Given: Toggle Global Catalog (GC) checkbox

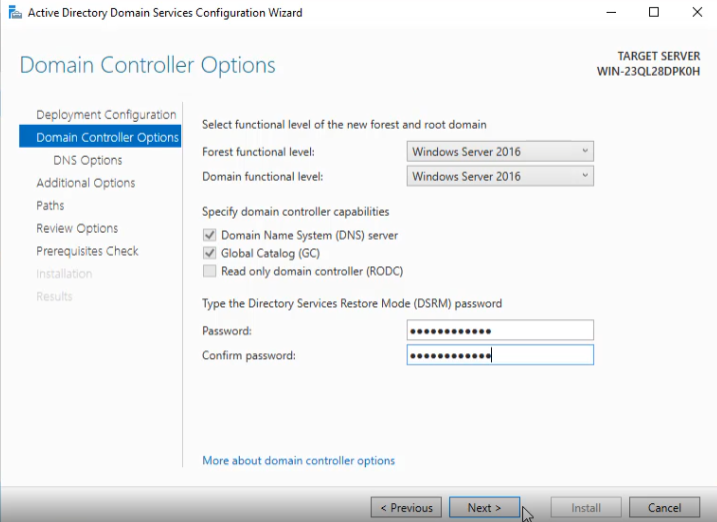Looking at the screenshot, I should (x=209, y=253).
